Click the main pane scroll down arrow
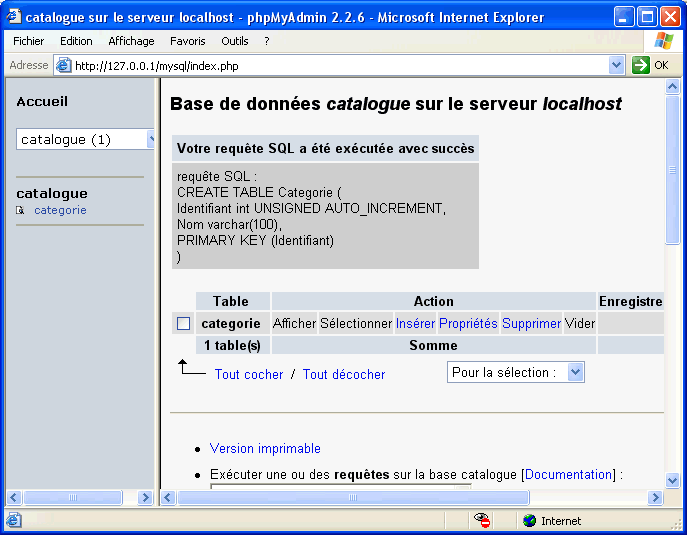The image size is (687, 535). [x=672, y=480]
